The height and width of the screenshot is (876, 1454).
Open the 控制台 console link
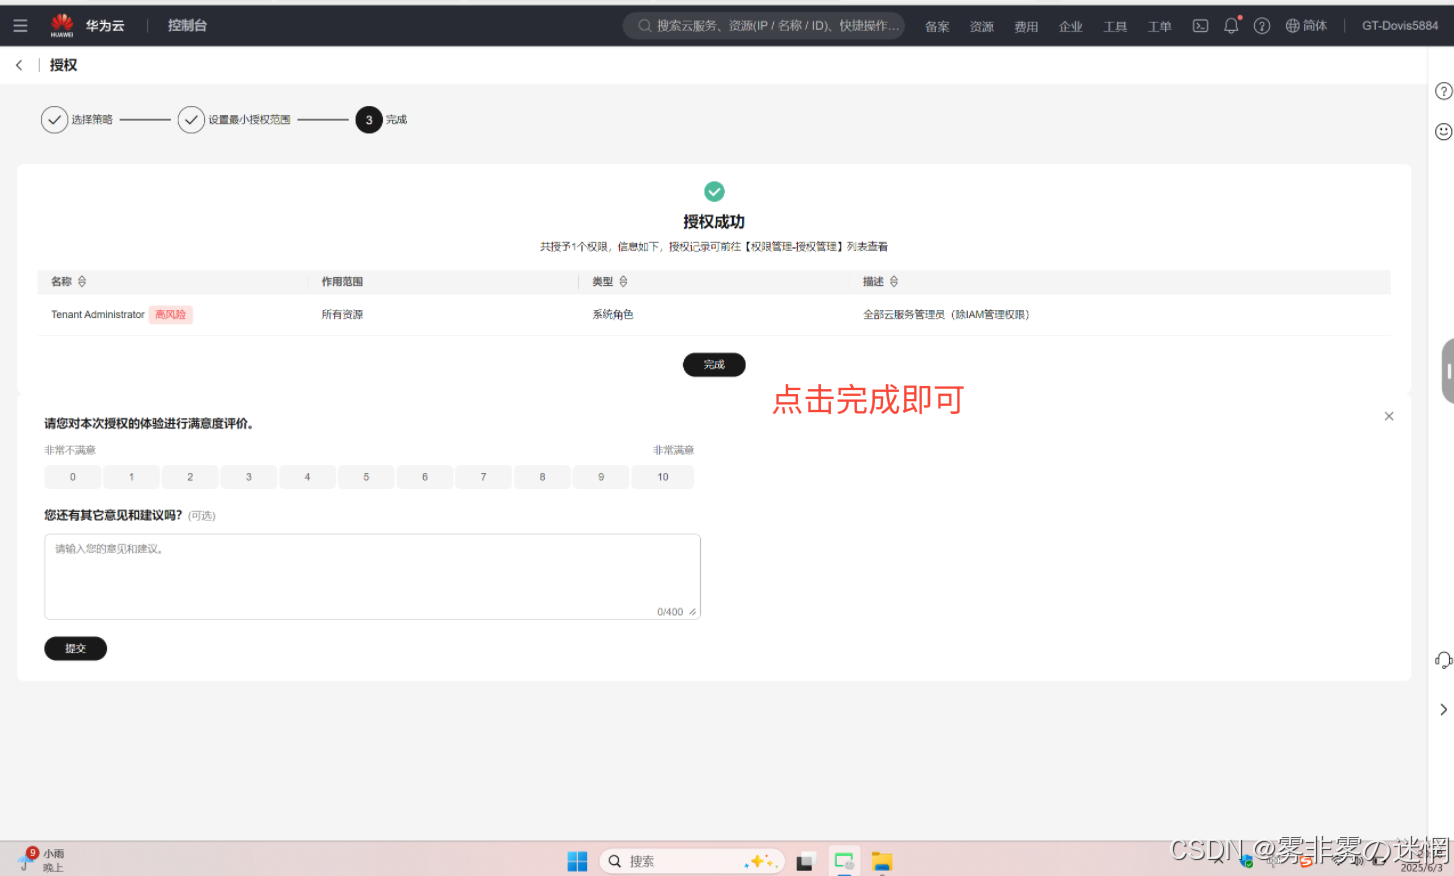[x=187, y=26]
